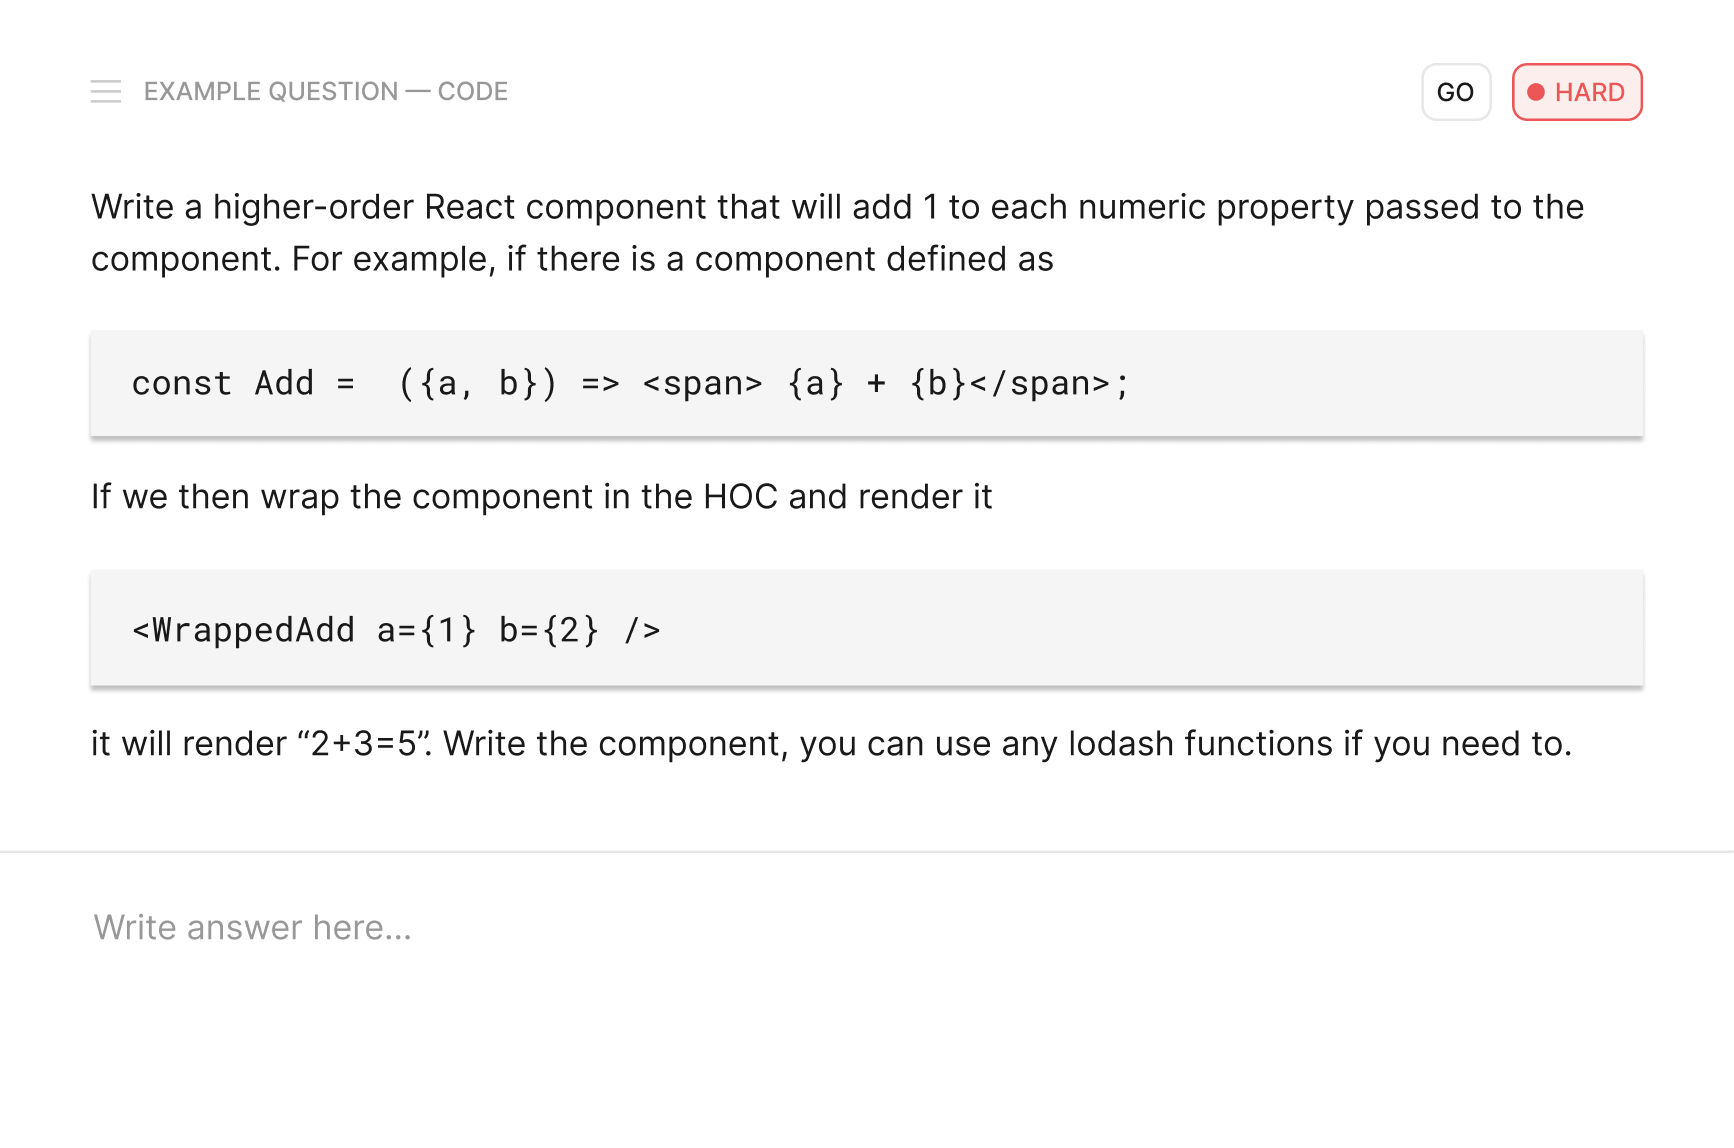Screen dimensions: 1734x1148
Task: Click the HARD difficulty badge
Action: pos(1577,92)
